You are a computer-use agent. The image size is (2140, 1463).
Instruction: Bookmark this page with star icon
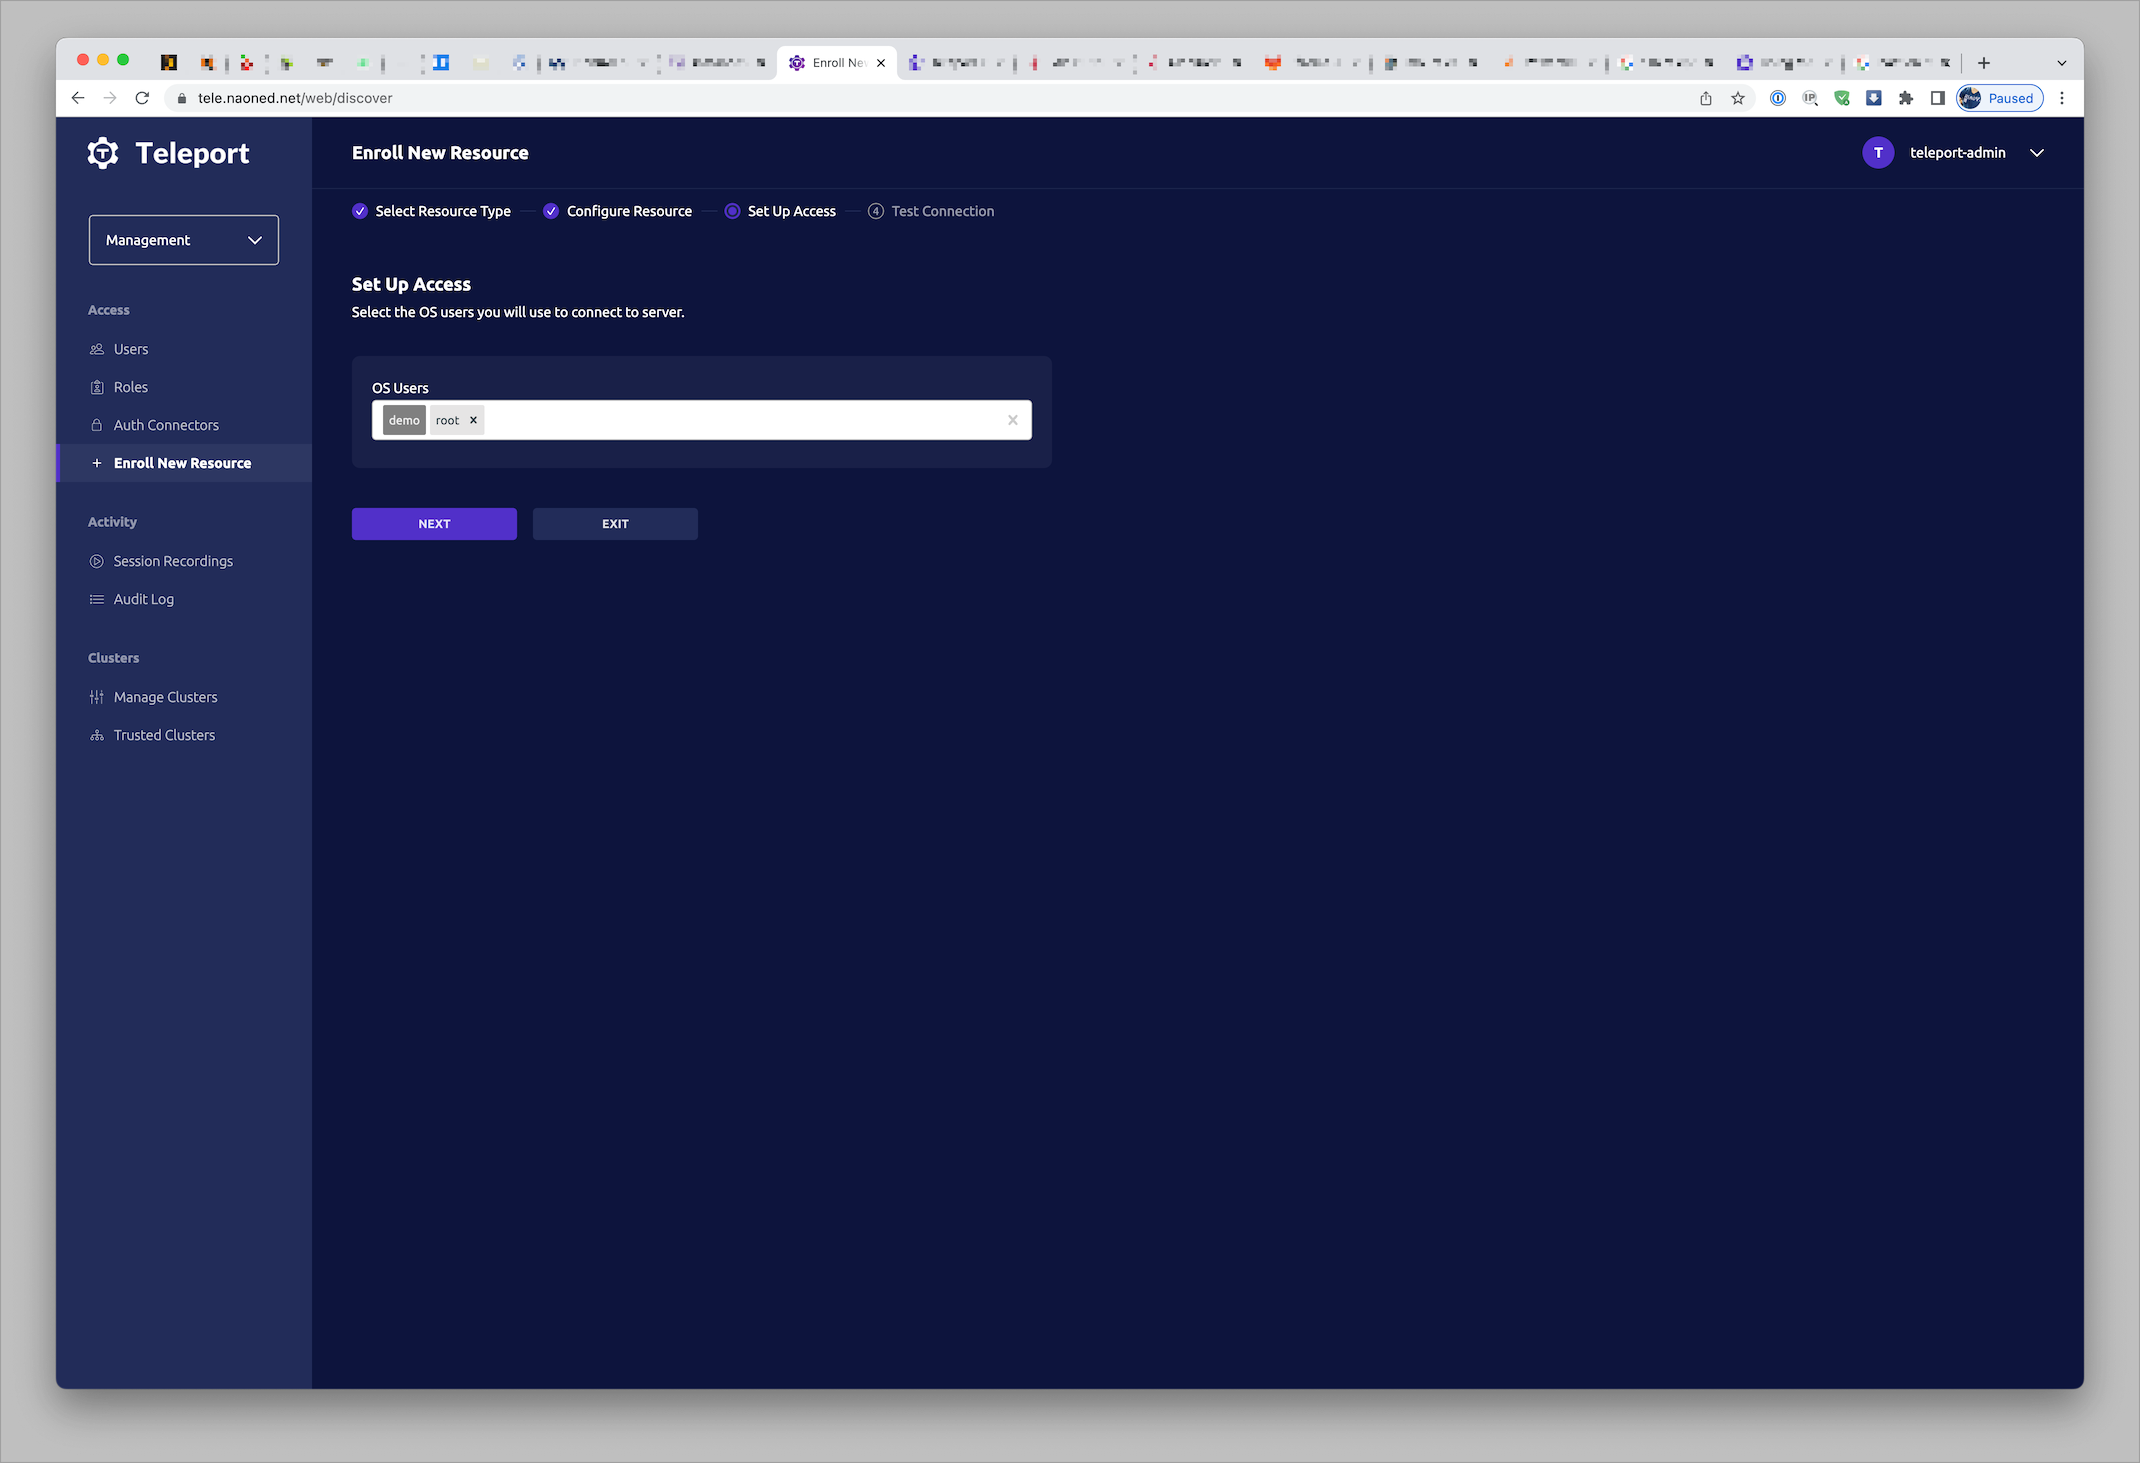(x=1738, y=98)
